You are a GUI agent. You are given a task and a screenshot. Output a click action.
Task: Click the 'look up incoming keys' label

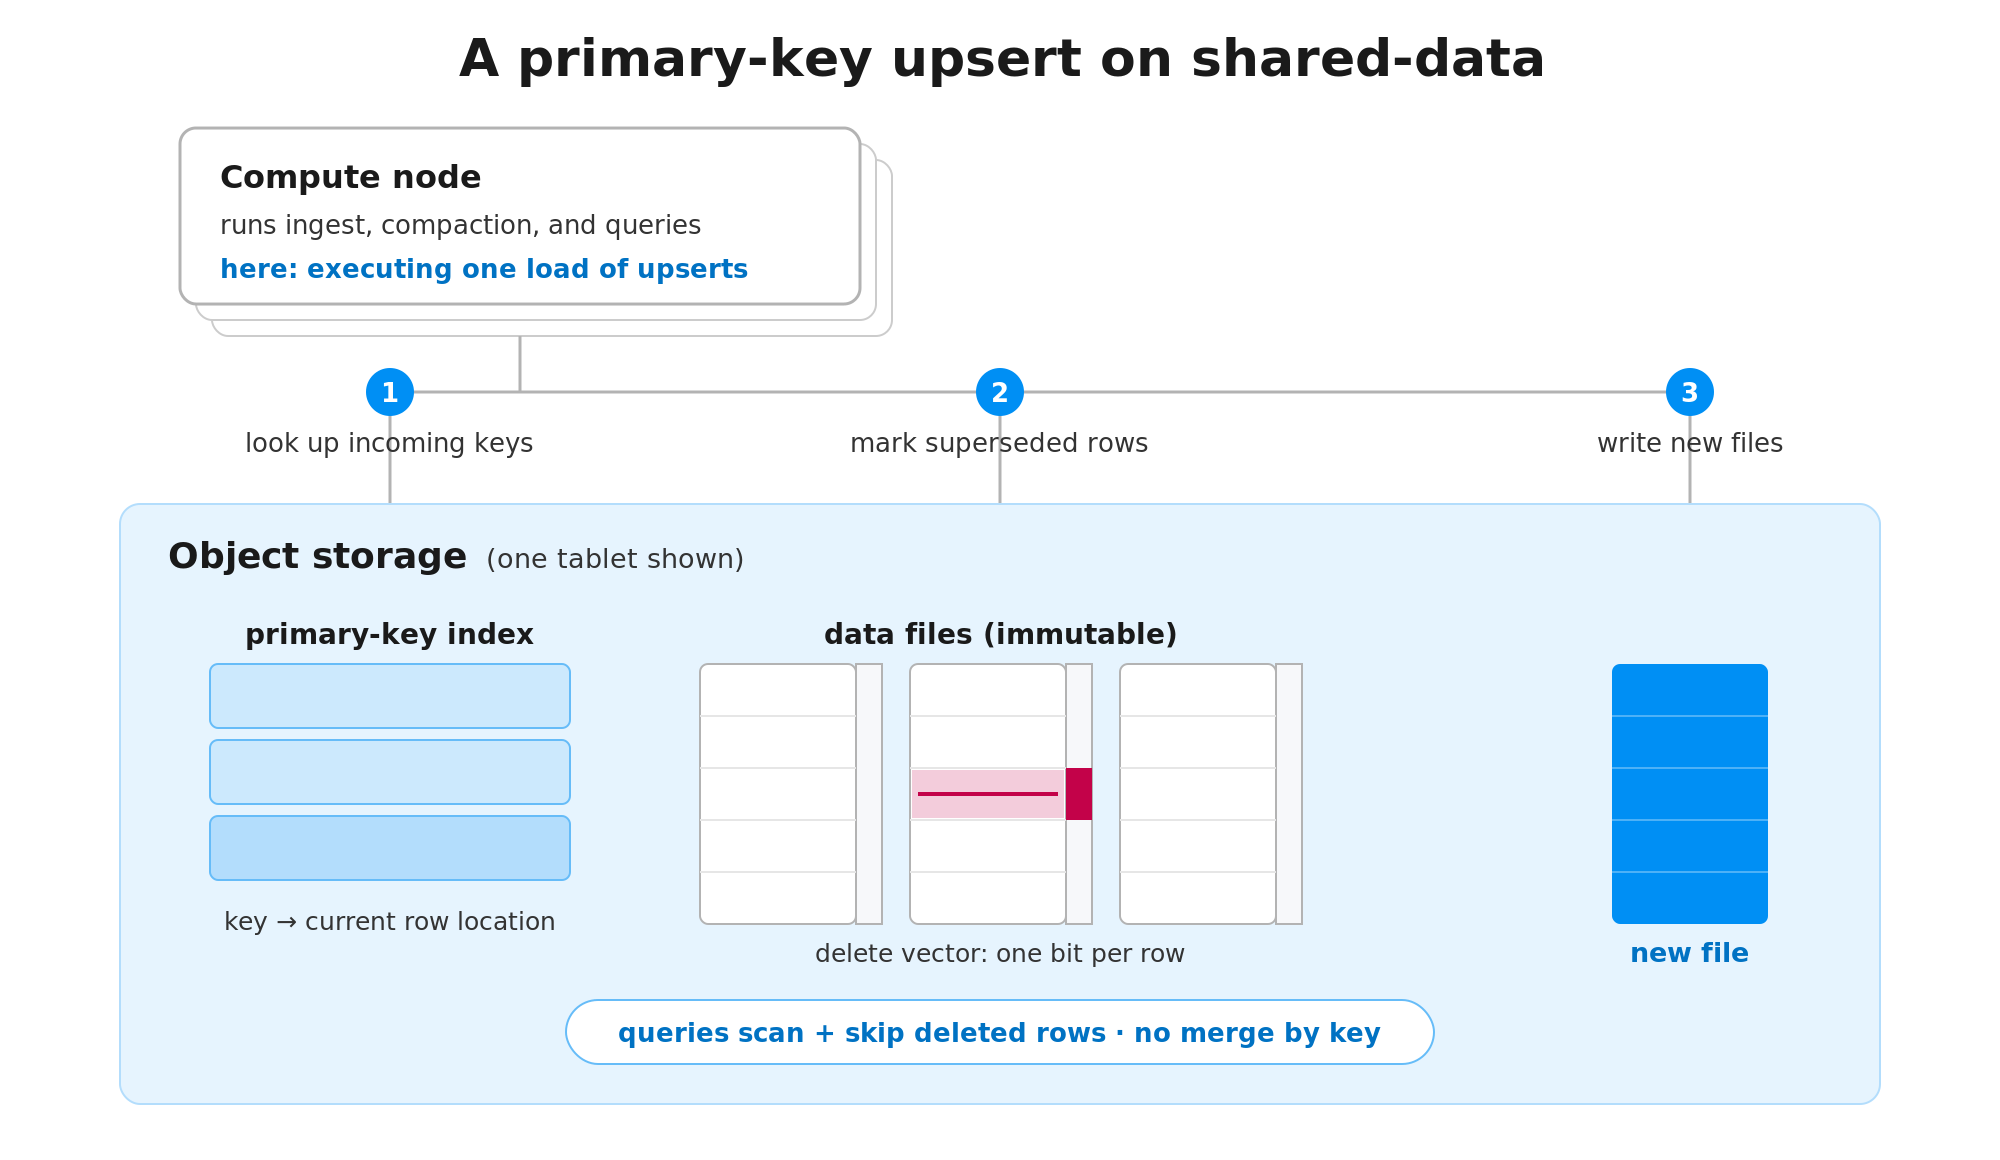pyautogui.click(x=389, y=444)
